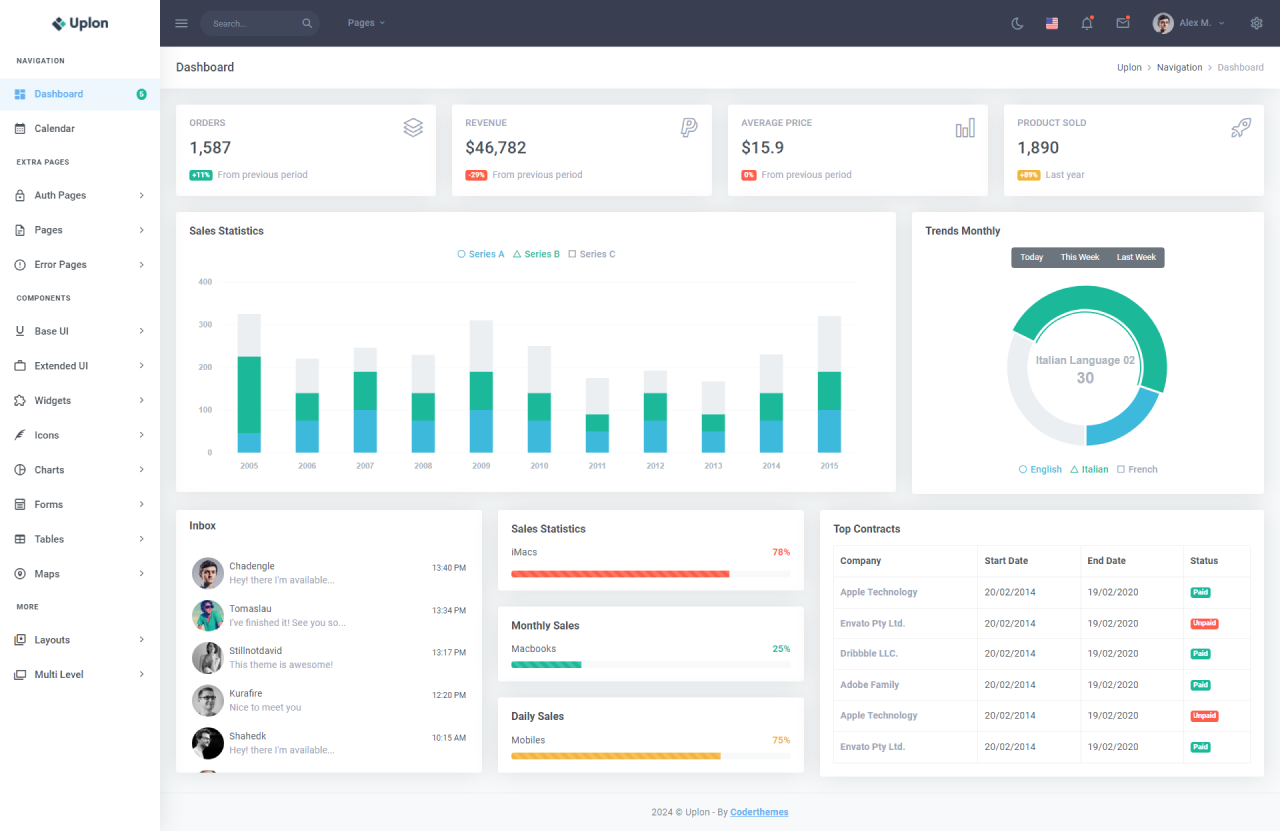The width and height of the screenshot is (1280, 831).
Task: Click the Calendar sidebar icon
Action: 20,129
